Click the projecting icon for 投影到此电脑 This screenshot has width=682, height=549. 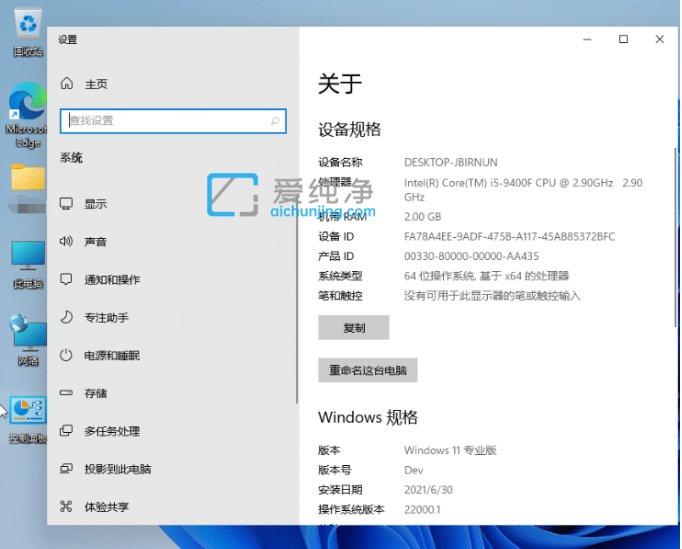coord(67,469)
